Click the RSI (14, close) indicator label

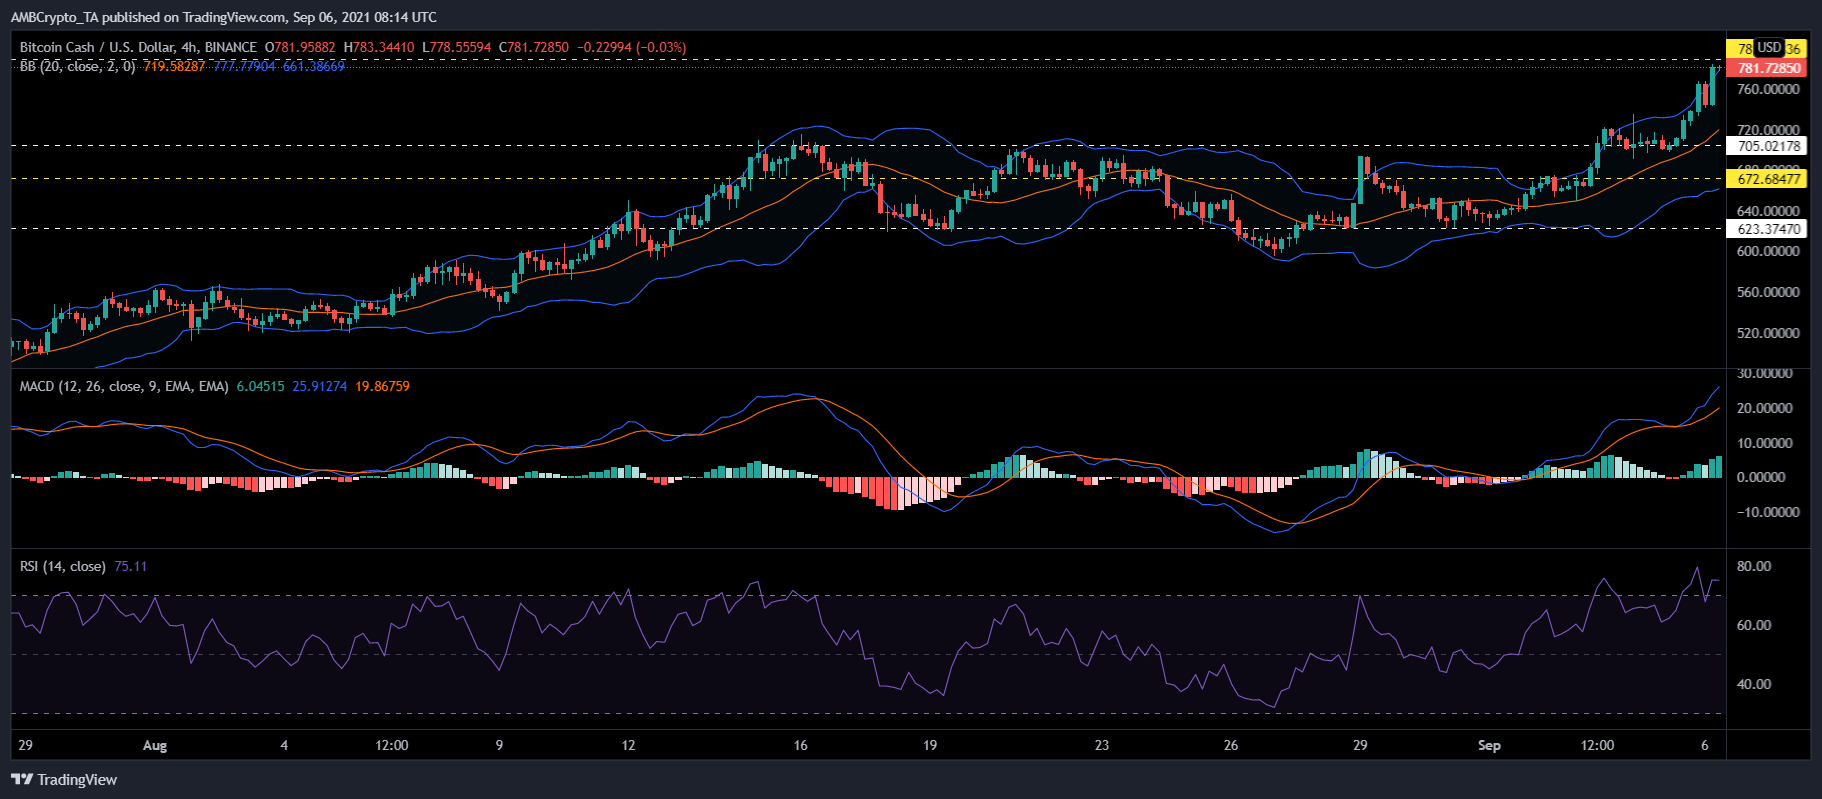click(62, 566)
